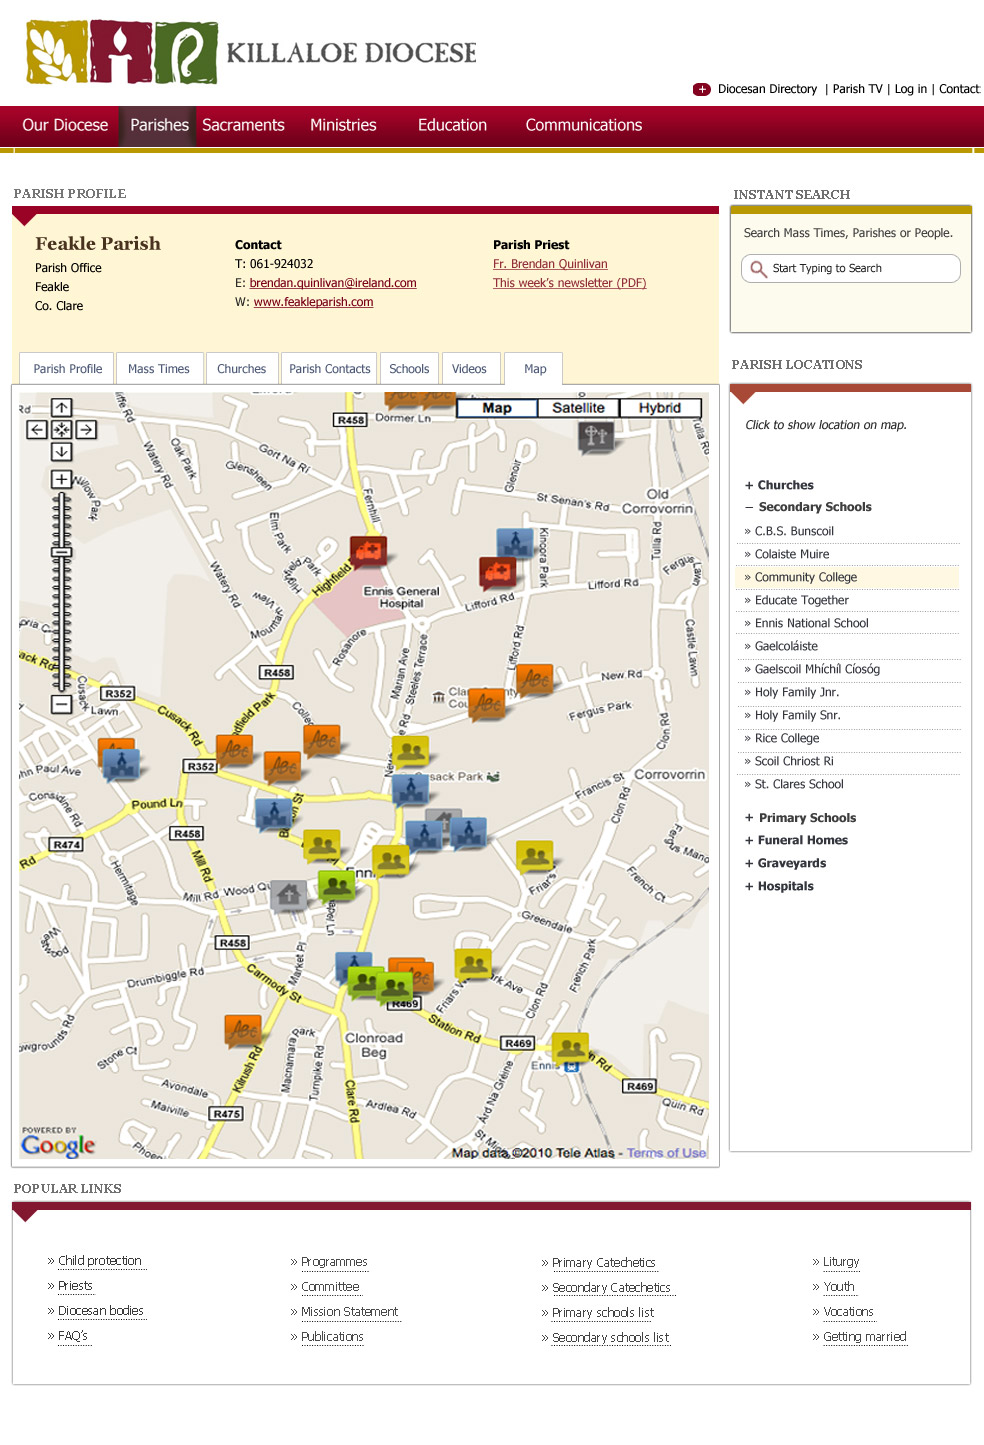Open Fr. Brendan Quinlivan's profile link
Image resolution: width=984 pixels, height=1445 pixels.
(550, 264)
